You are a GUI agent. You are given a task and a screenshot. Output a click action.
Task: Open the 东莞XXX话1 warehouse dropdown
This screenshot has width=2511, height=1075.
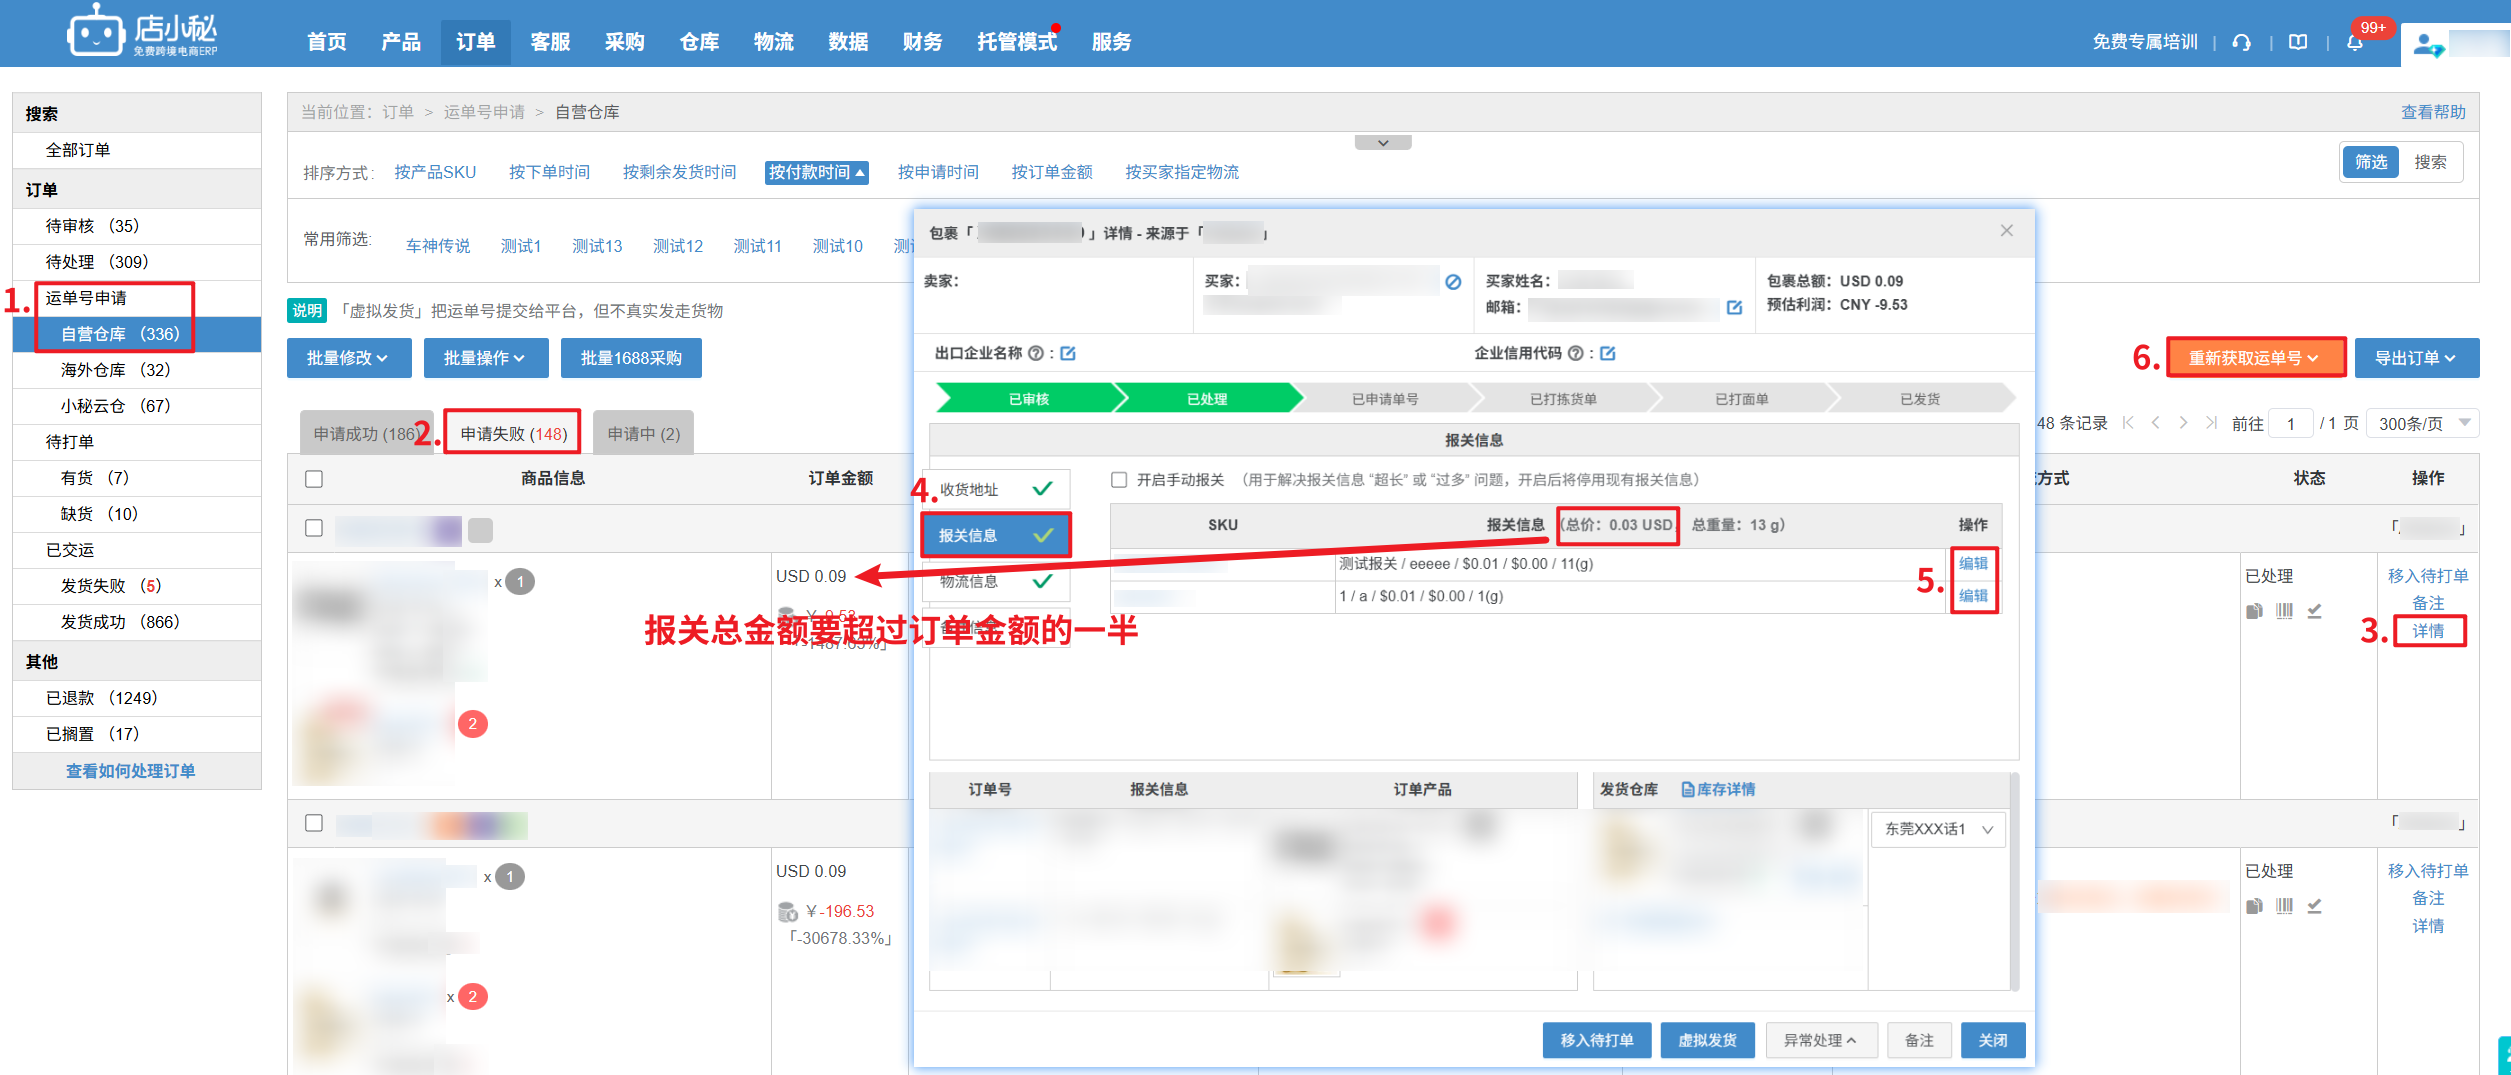pos(1937,829)
